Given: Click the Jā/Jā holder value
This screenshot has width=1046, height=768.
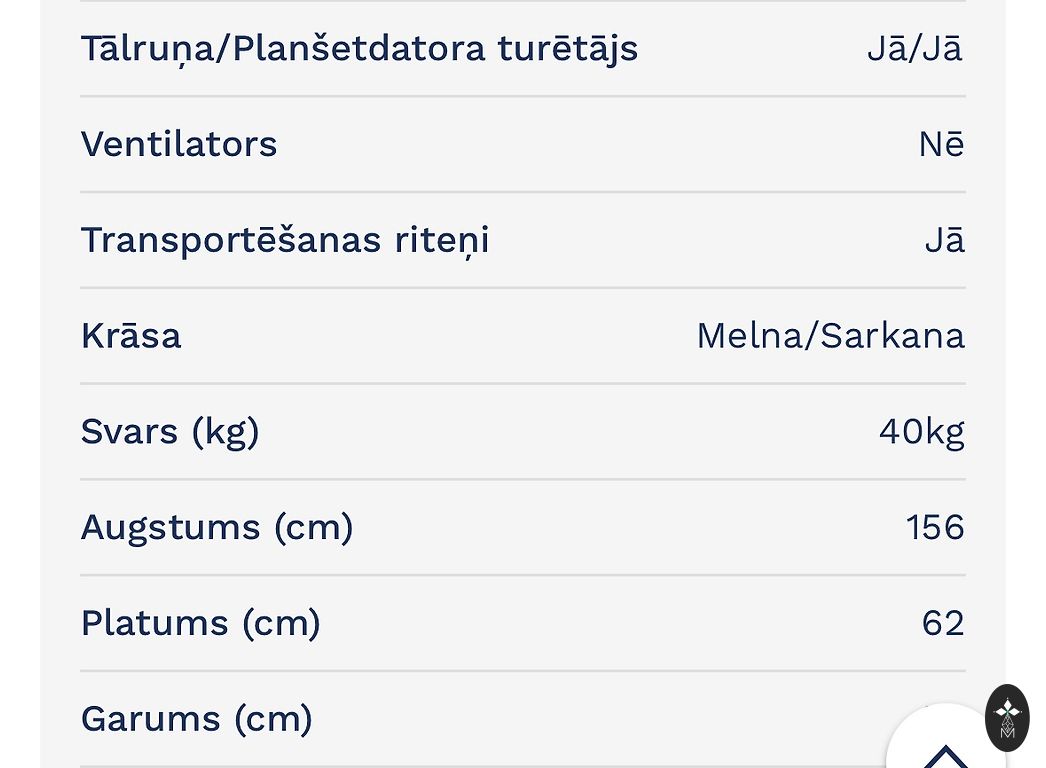Looking at the screenshot, I should point(914,48).
